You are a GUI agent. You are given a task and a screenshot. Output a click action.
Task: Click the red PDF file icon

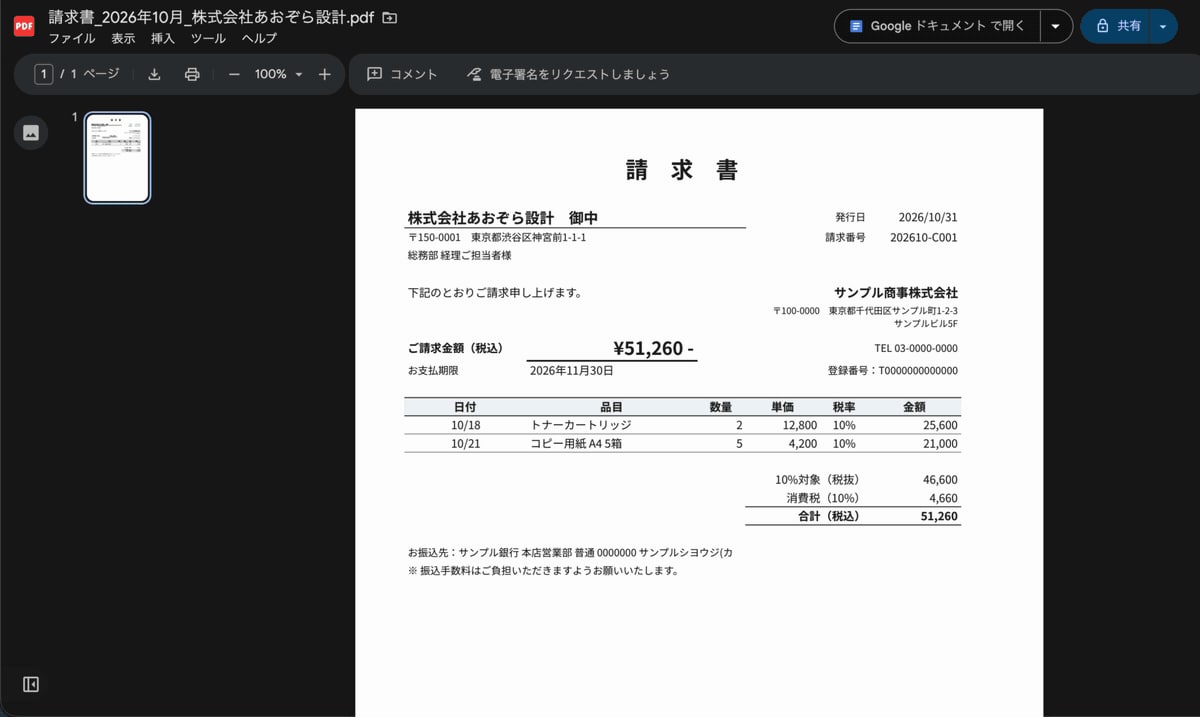[x=24, y=27]
